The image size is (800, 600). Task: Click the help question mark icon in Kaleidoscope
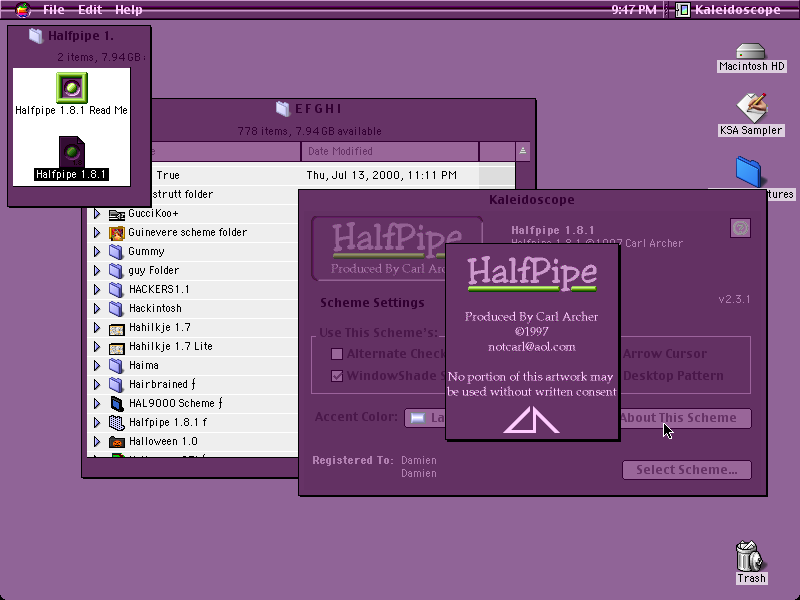tap(740, 228)
